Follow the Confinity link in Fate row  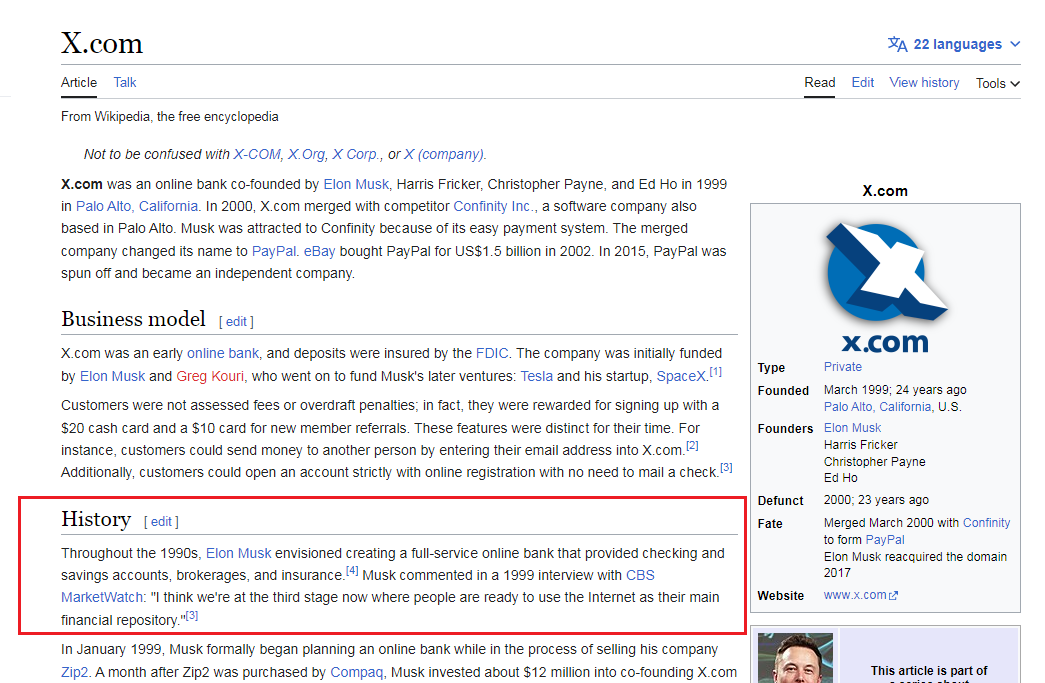pyautogui.click(x=986, y=523)
